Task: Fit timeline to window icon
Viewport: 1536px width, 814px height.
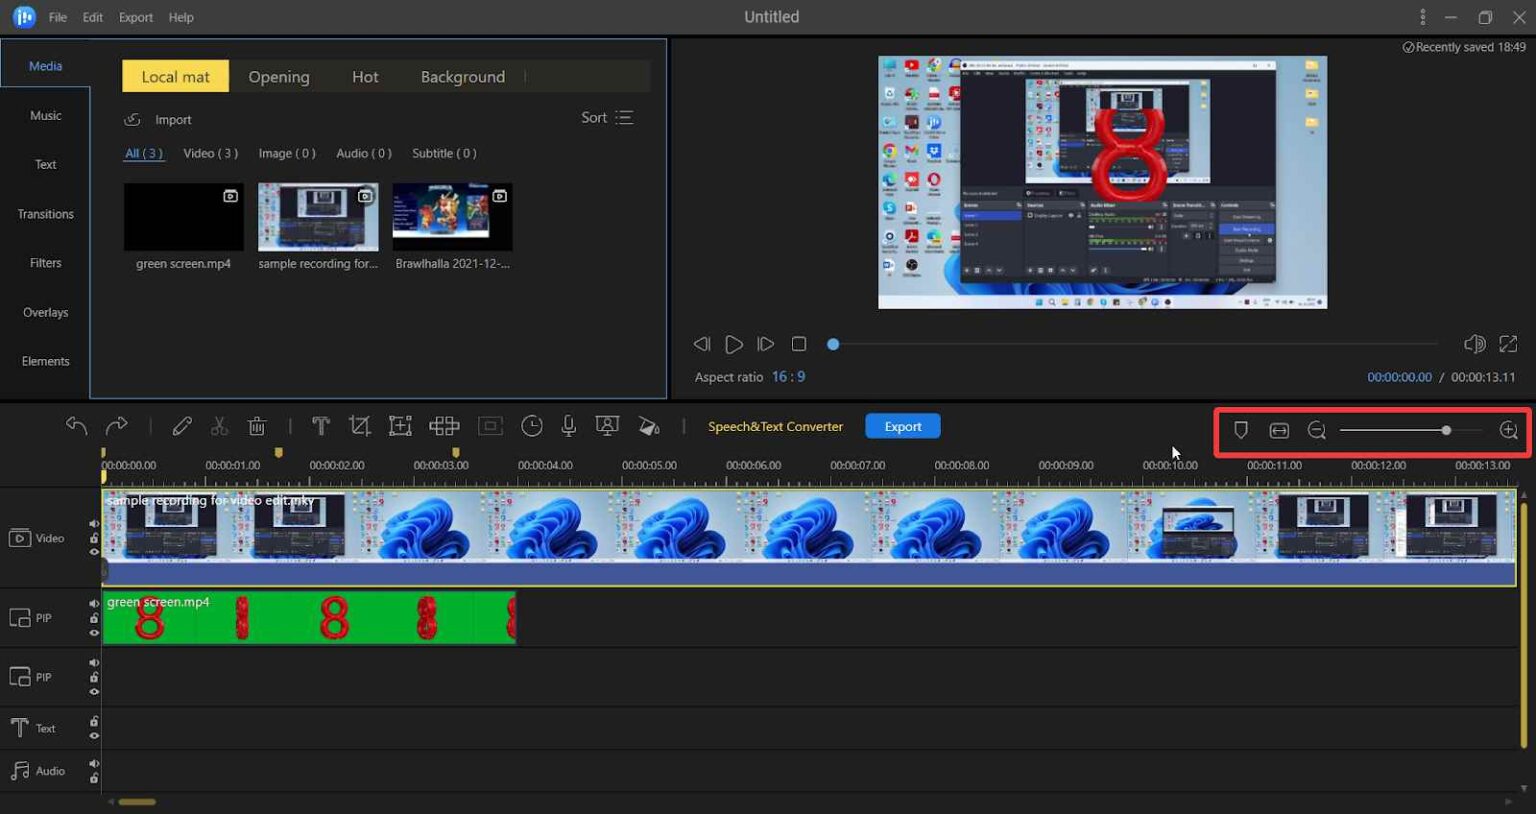Action: [x=1279, y=430]
